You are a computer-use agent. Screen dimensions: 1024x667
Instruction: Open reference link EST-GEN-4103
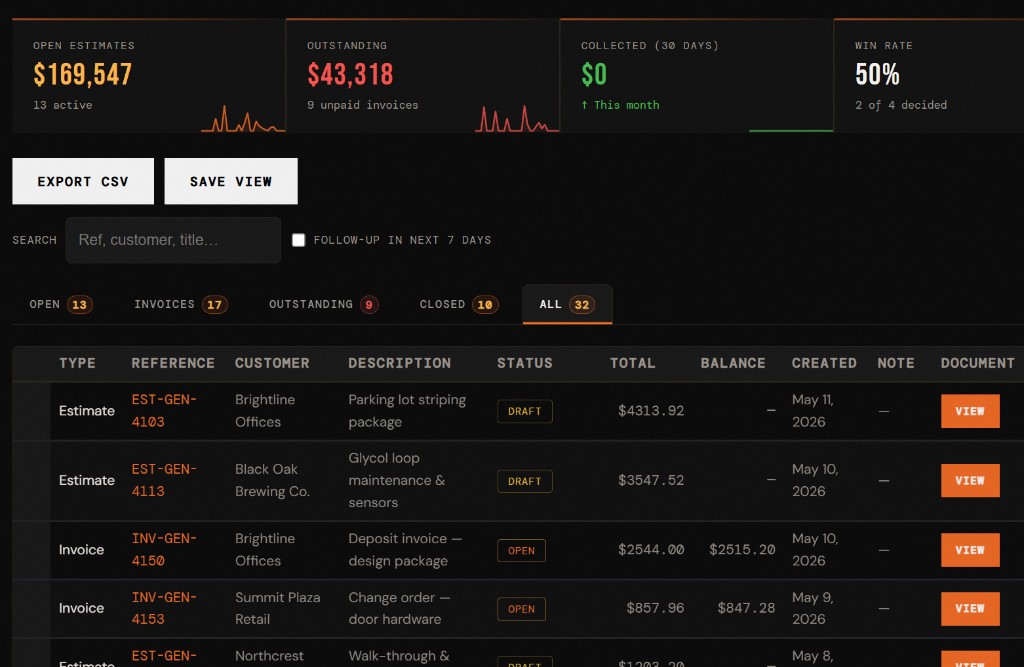pyautogui.click(x=164, y=410)
